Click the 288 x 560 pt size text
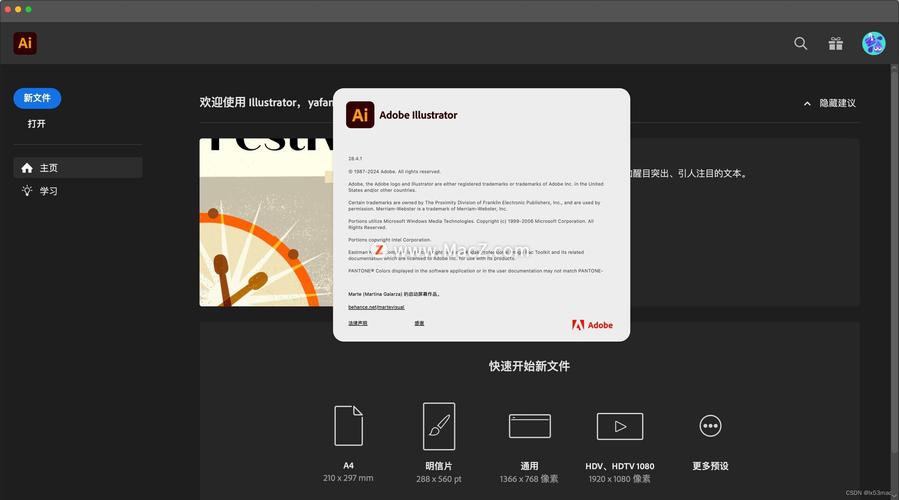The image size is (899, 500). tap(439, 479)
